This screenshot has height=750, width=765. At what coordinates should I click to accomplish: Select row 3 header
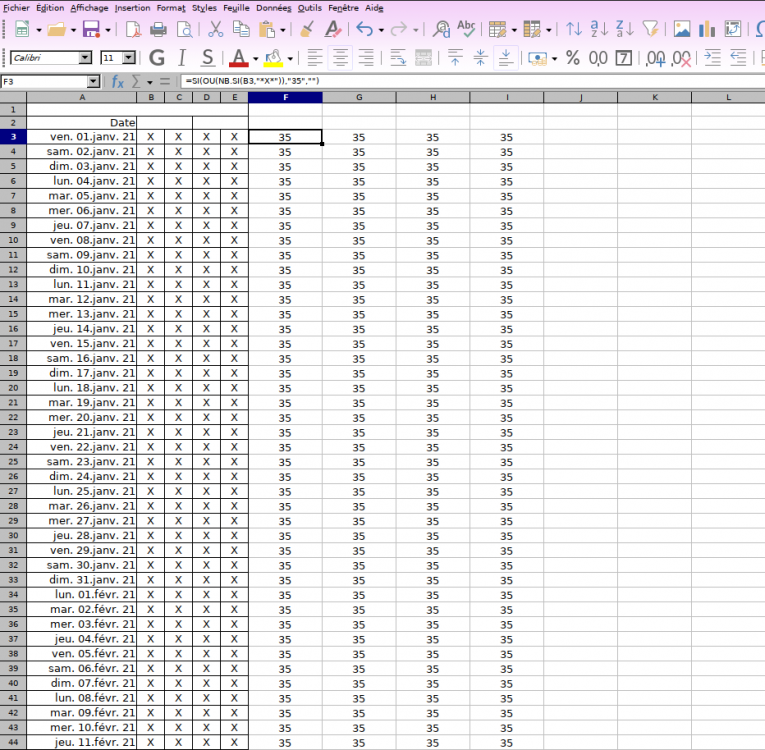coord(13,137)
